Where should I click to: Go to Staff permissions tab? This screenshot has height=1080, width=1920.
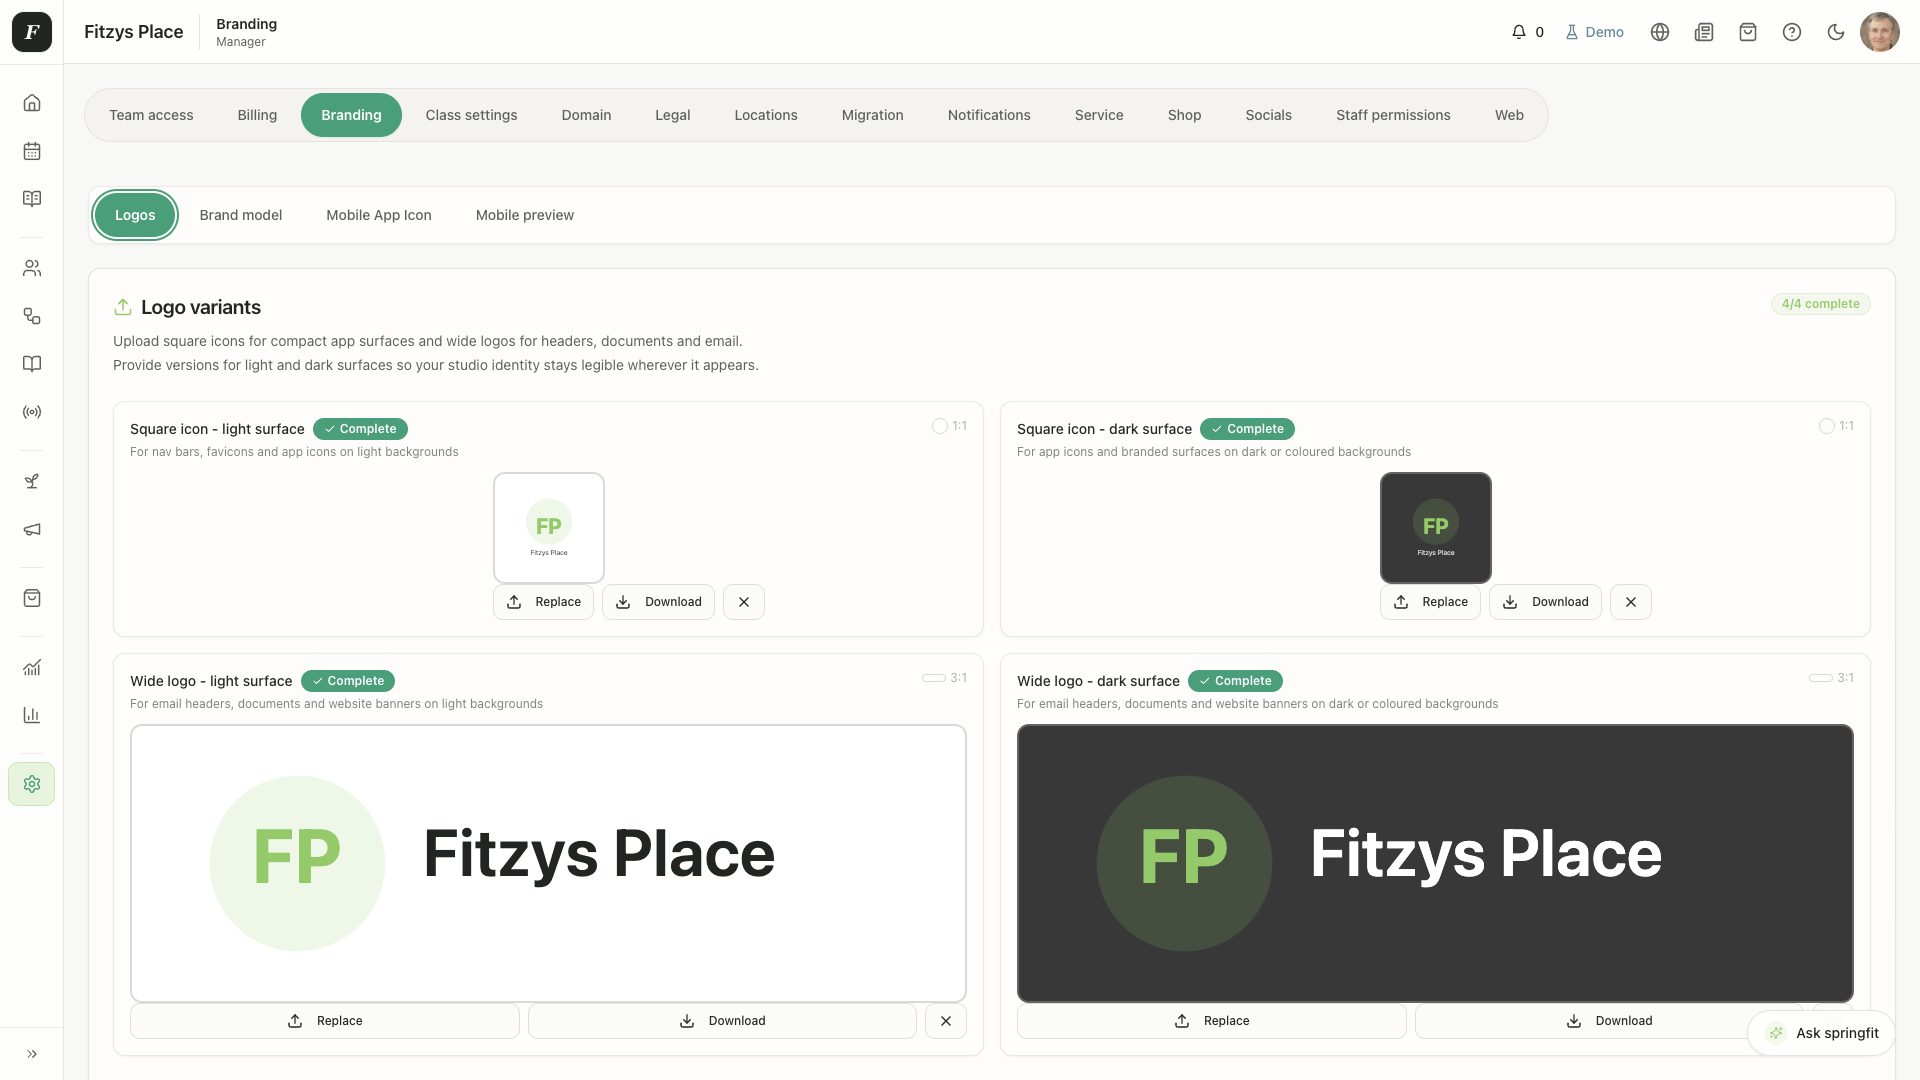[1393, 115]
